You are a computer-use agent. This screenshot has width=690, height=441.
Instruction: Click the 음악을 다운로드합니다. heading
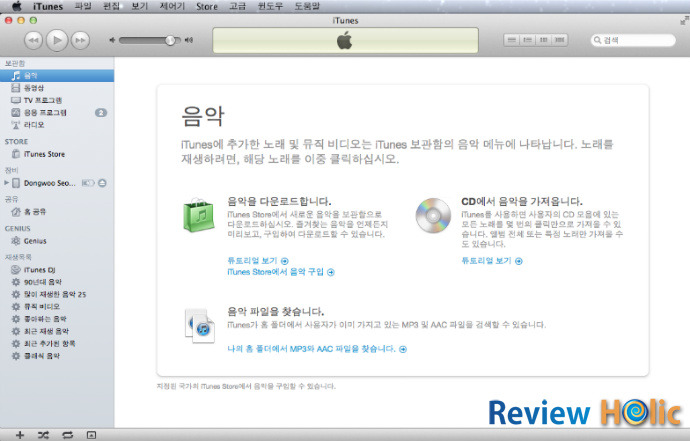click(279, 201)
